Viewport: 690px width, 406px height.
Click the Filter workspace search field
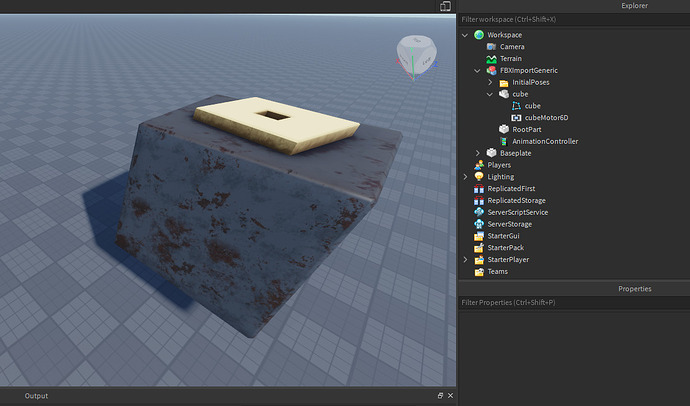coord(573,19)
